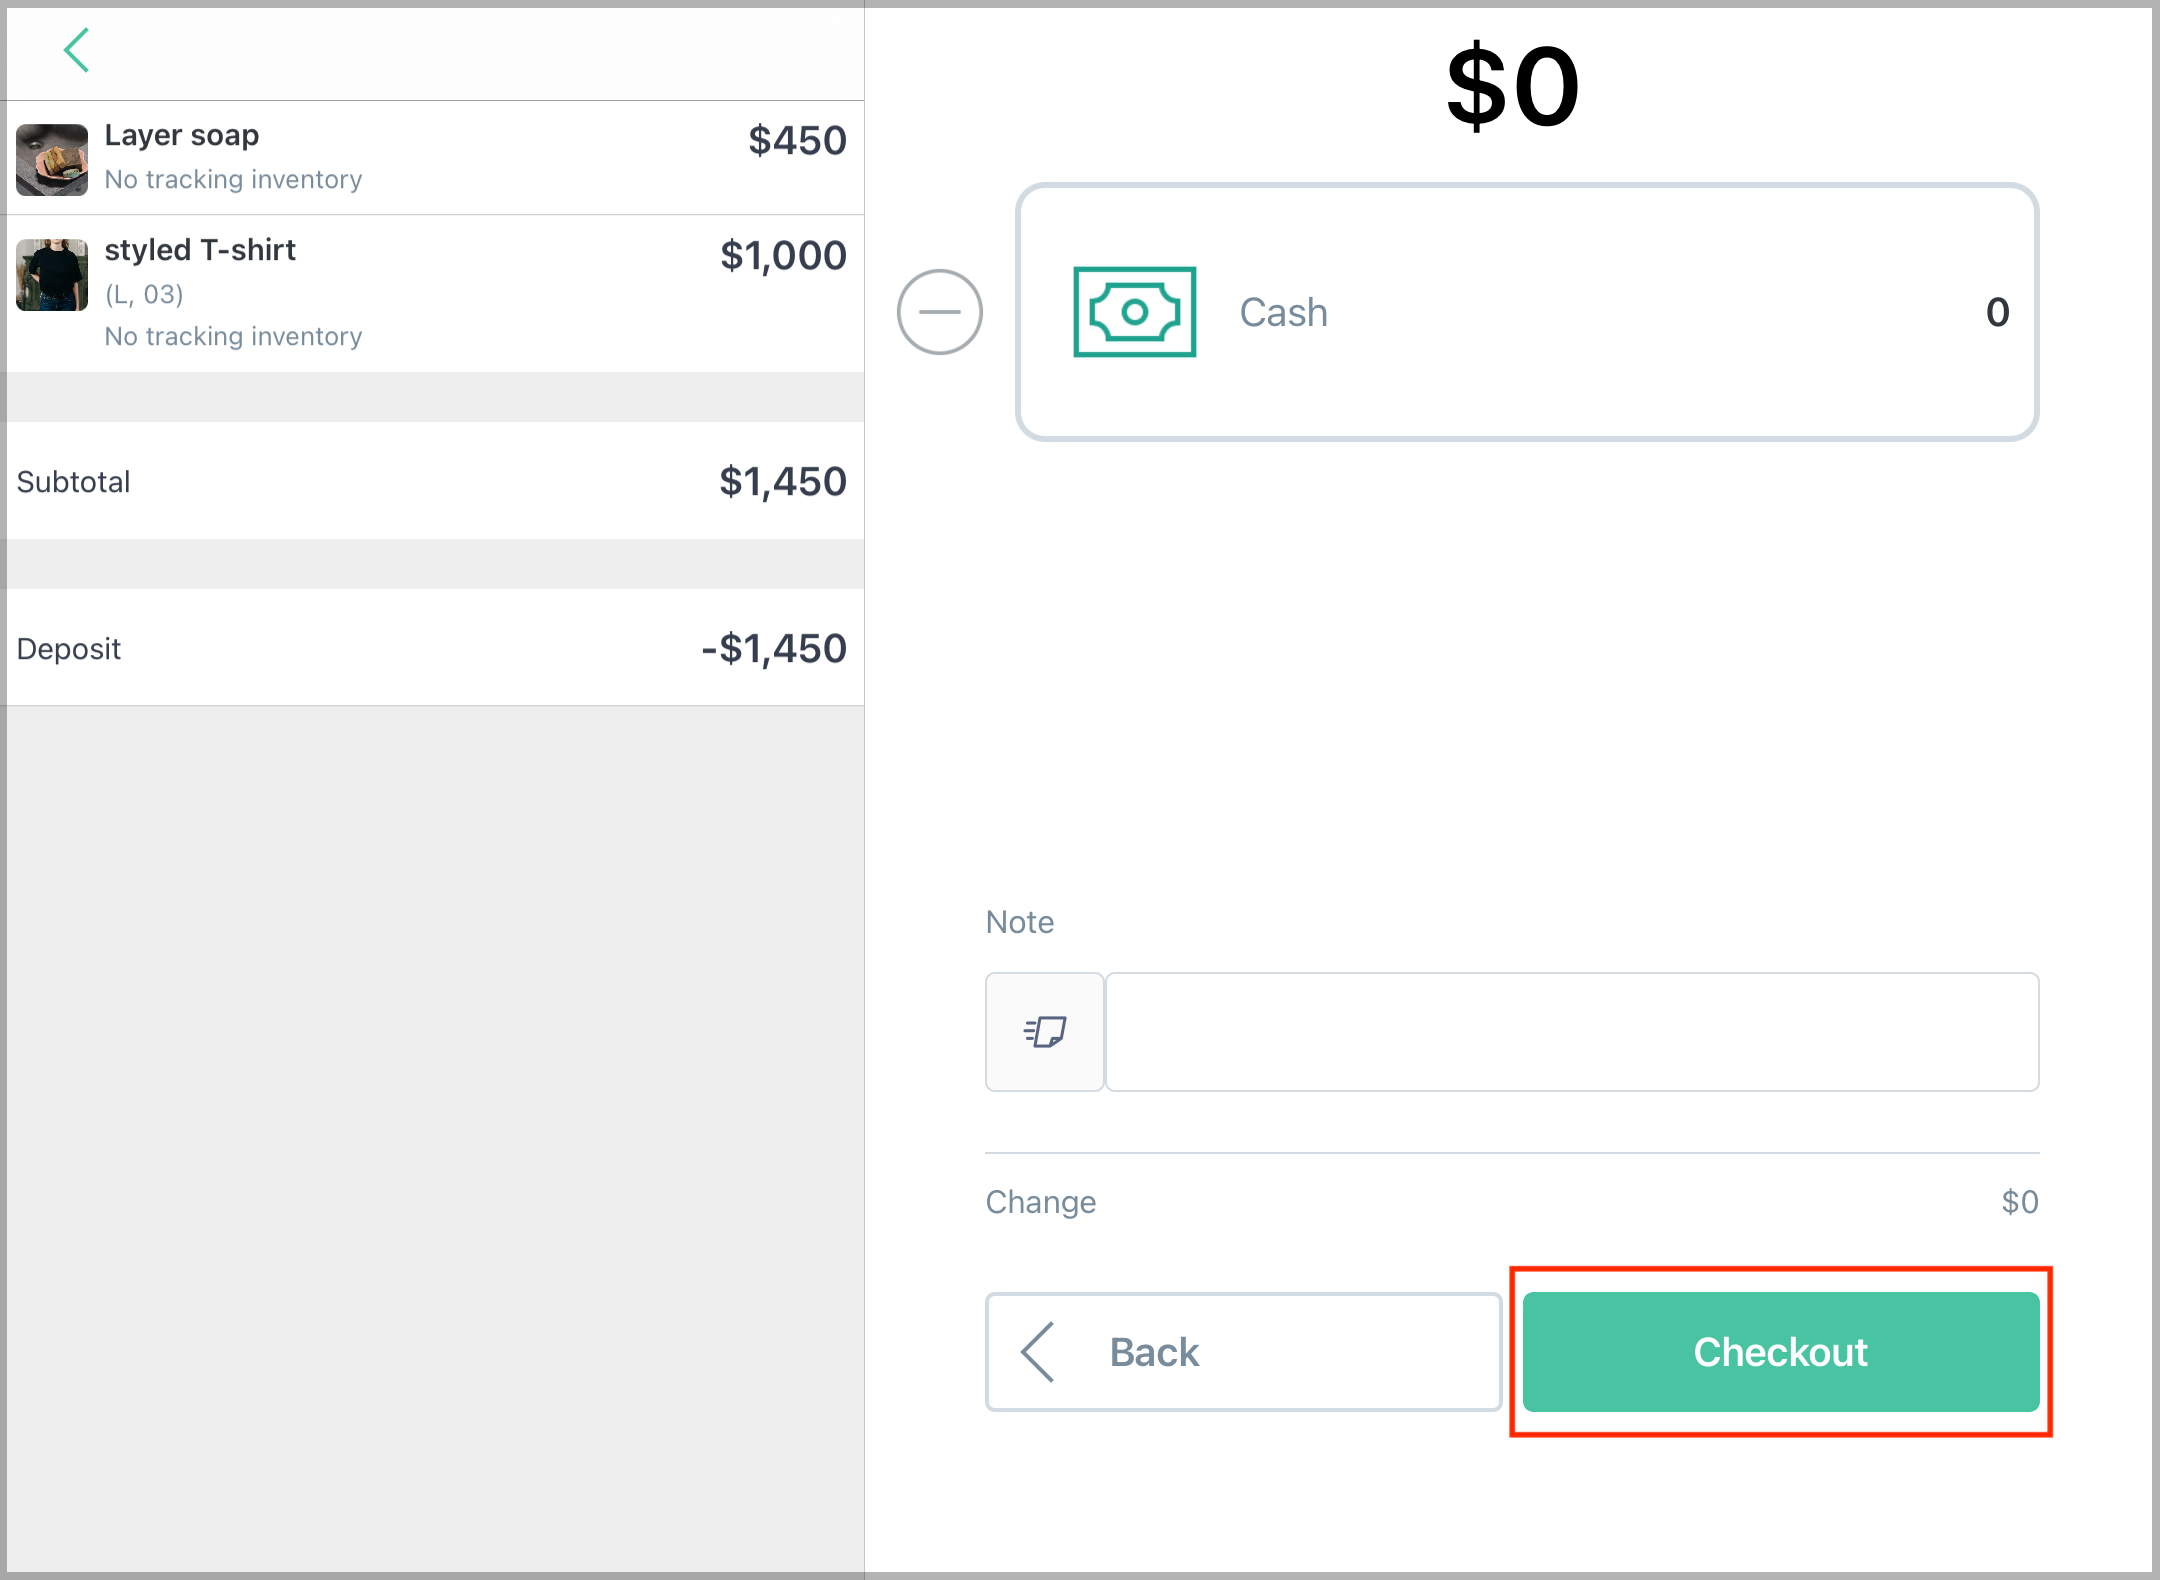Open the note template icon
This screenshot has height=1580, width=2160.
coord(1045,1031)
